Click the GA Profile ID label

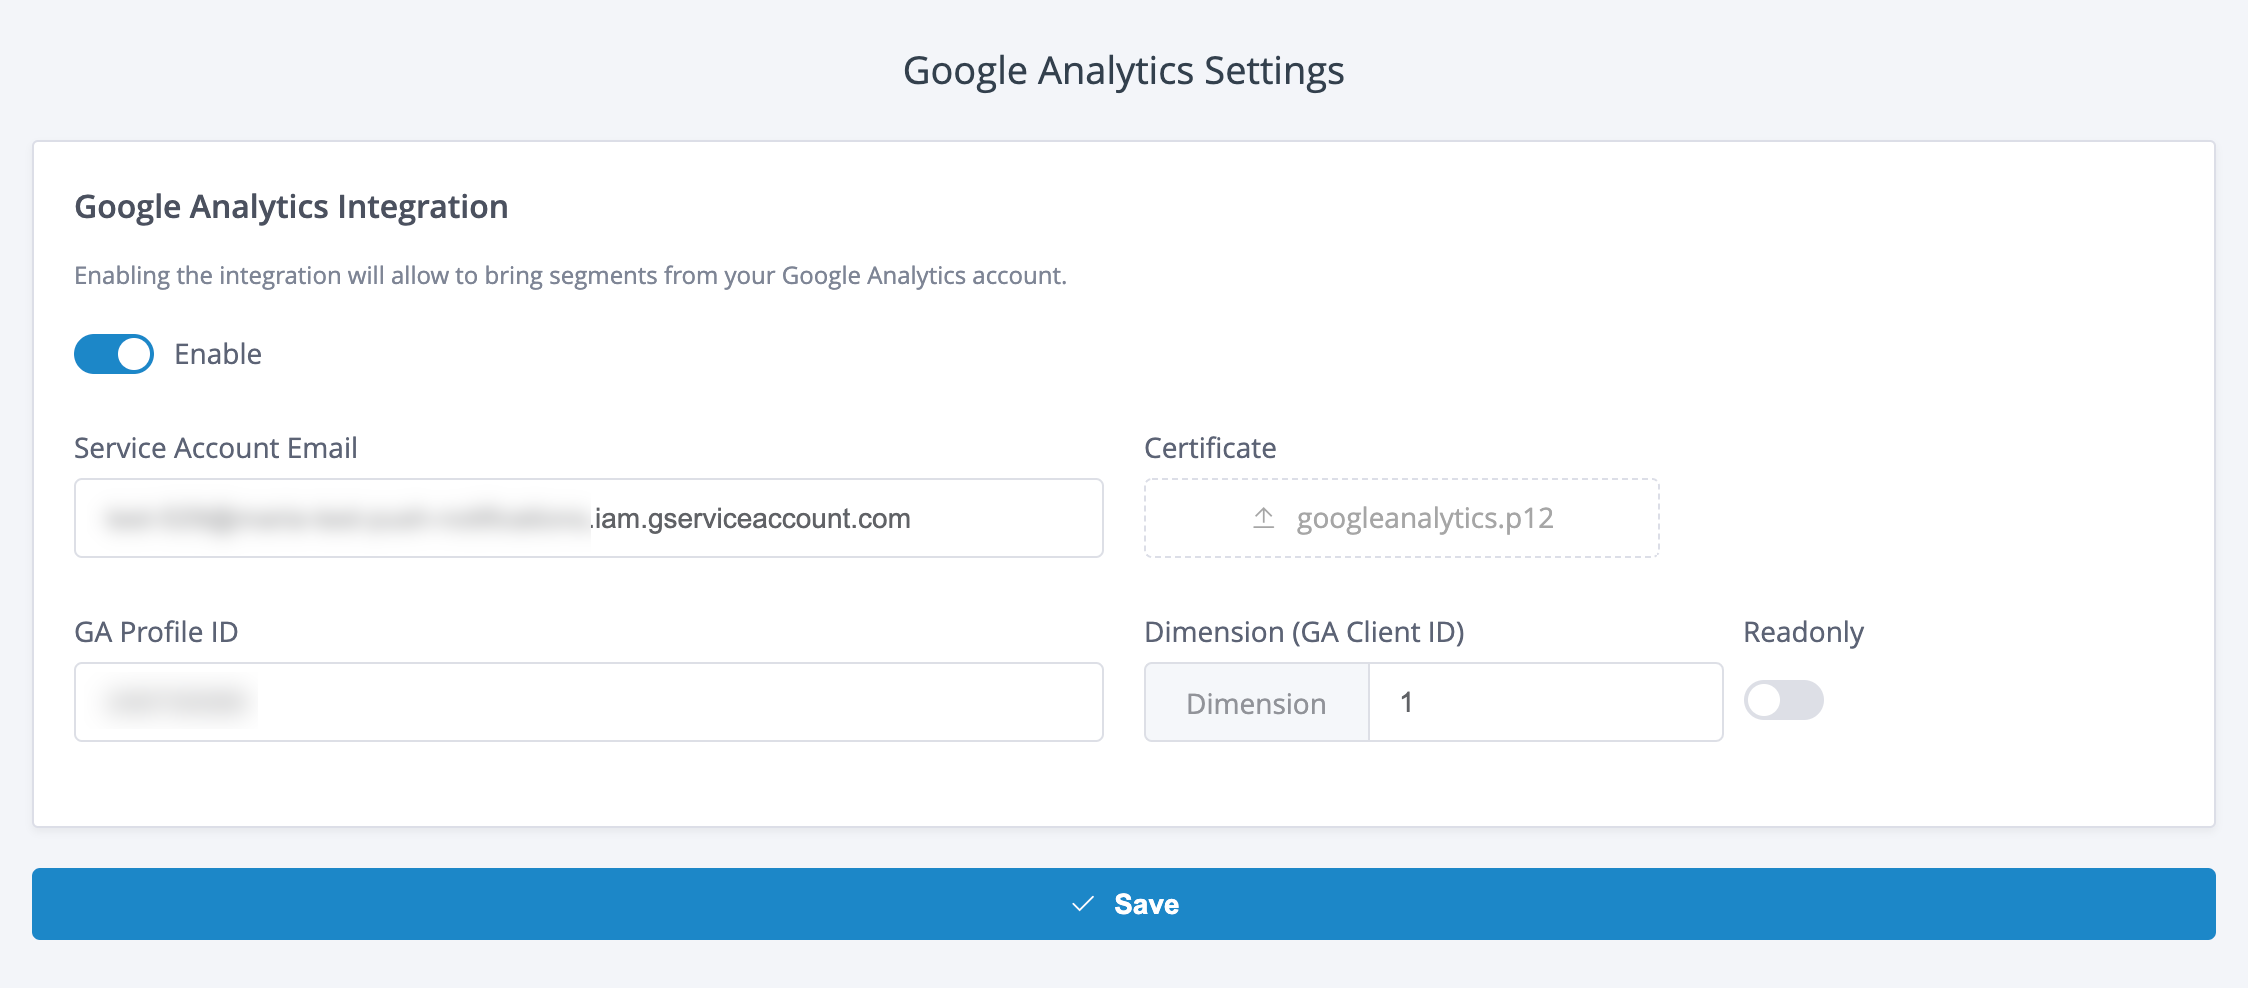click(156, 632)
